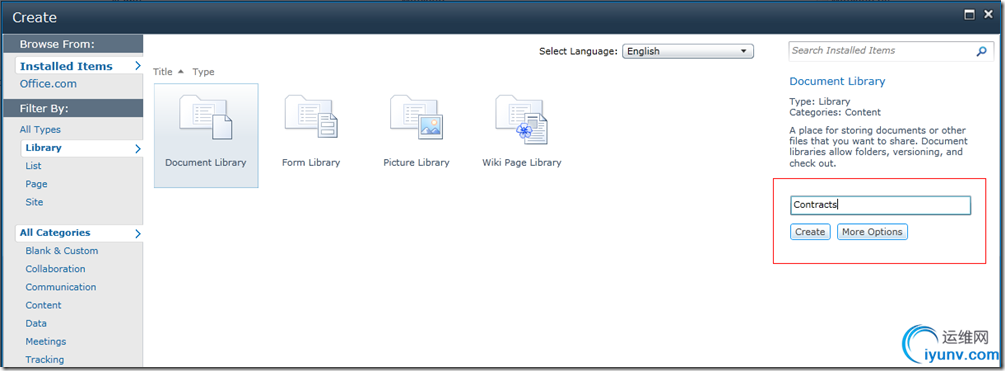Browse from Office.com
Screen dimensions: 1005x371
coord(48,84)
